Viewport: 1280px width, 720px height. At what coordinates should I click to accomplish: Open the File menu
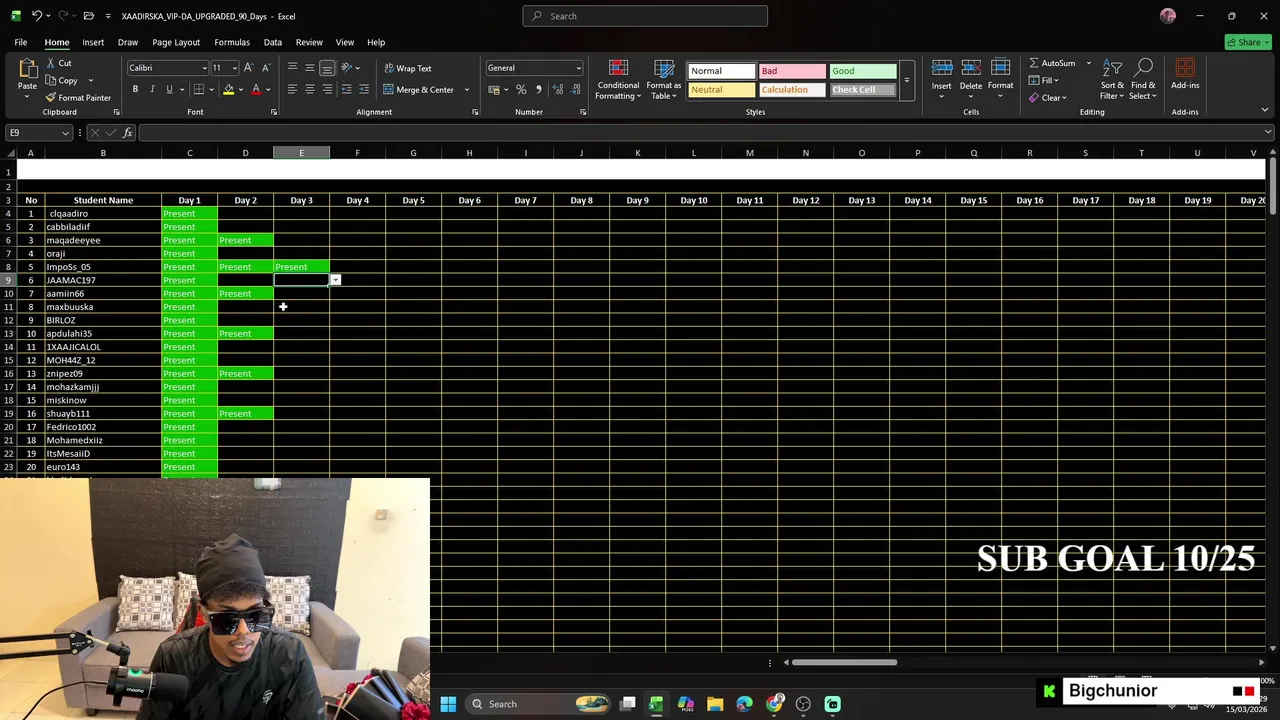pos(20,42)
